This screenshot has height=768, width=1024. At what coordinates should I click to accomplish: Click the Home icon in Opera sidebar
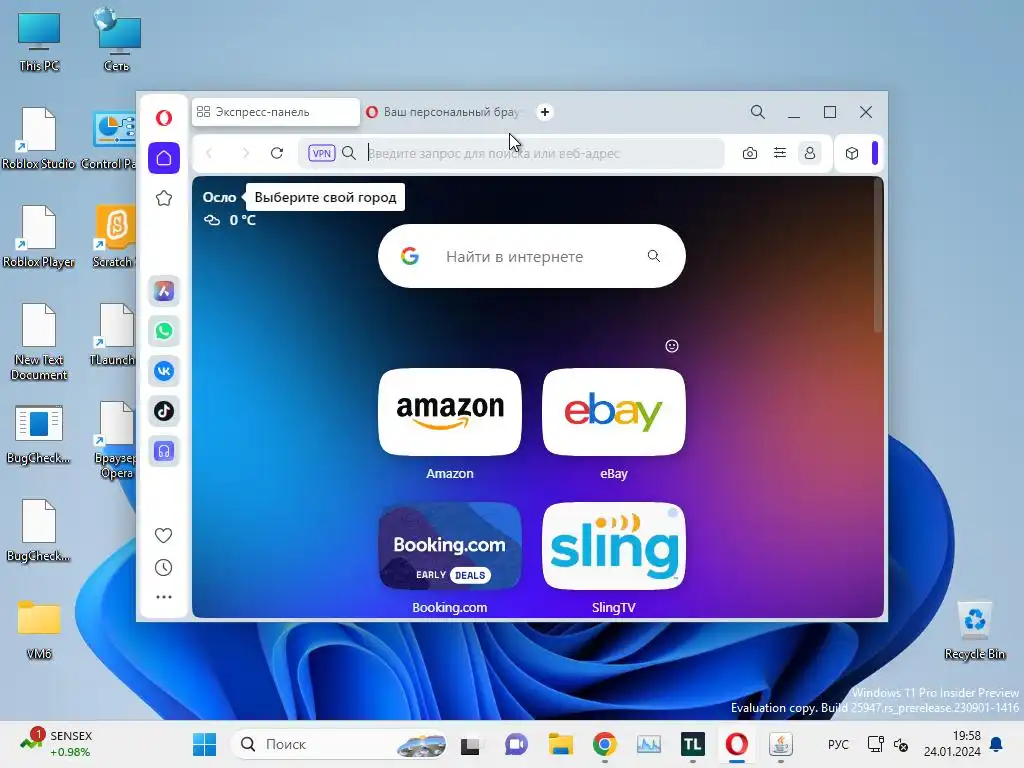[164, 158]
